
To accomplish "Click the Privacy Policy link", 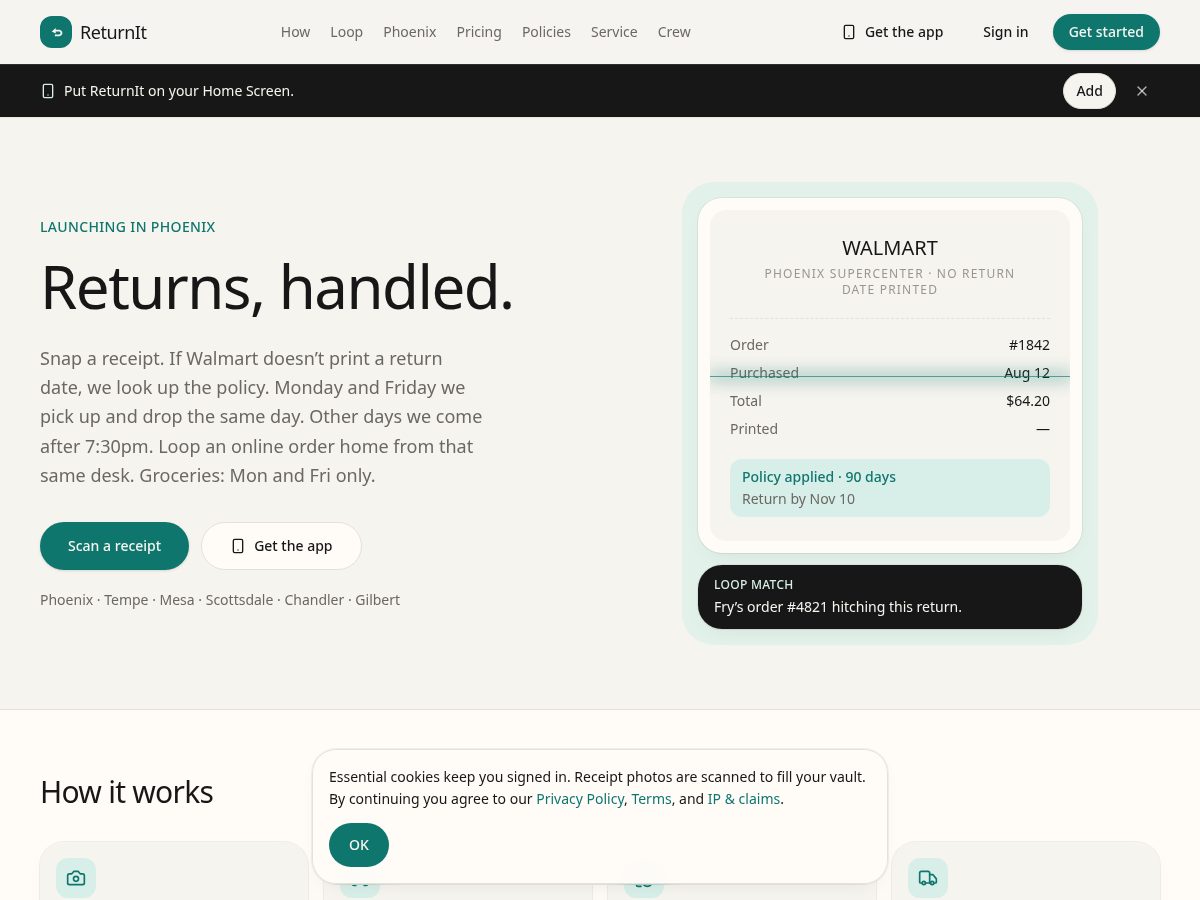I will click(580, 799).
